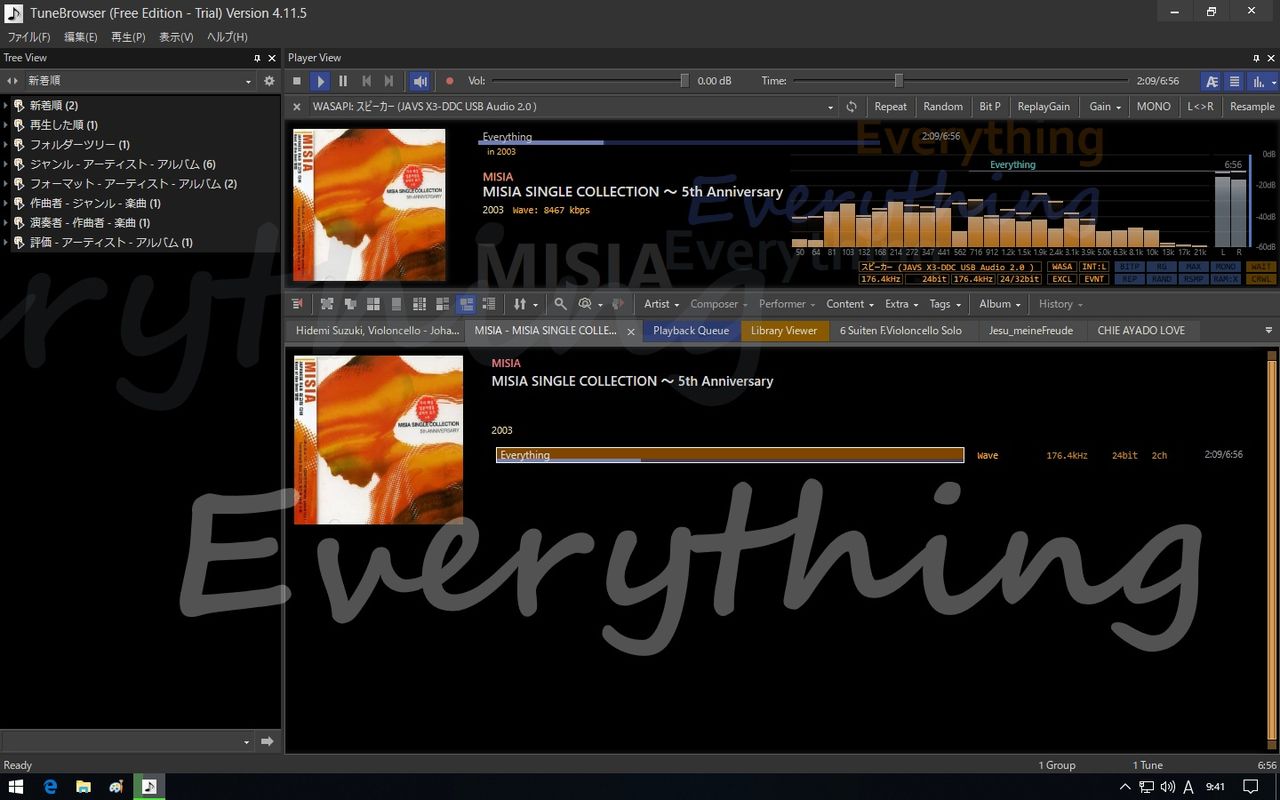Click the Play button in Player View
Screen dimensions: 1280x800
click(x=320, y=81)
